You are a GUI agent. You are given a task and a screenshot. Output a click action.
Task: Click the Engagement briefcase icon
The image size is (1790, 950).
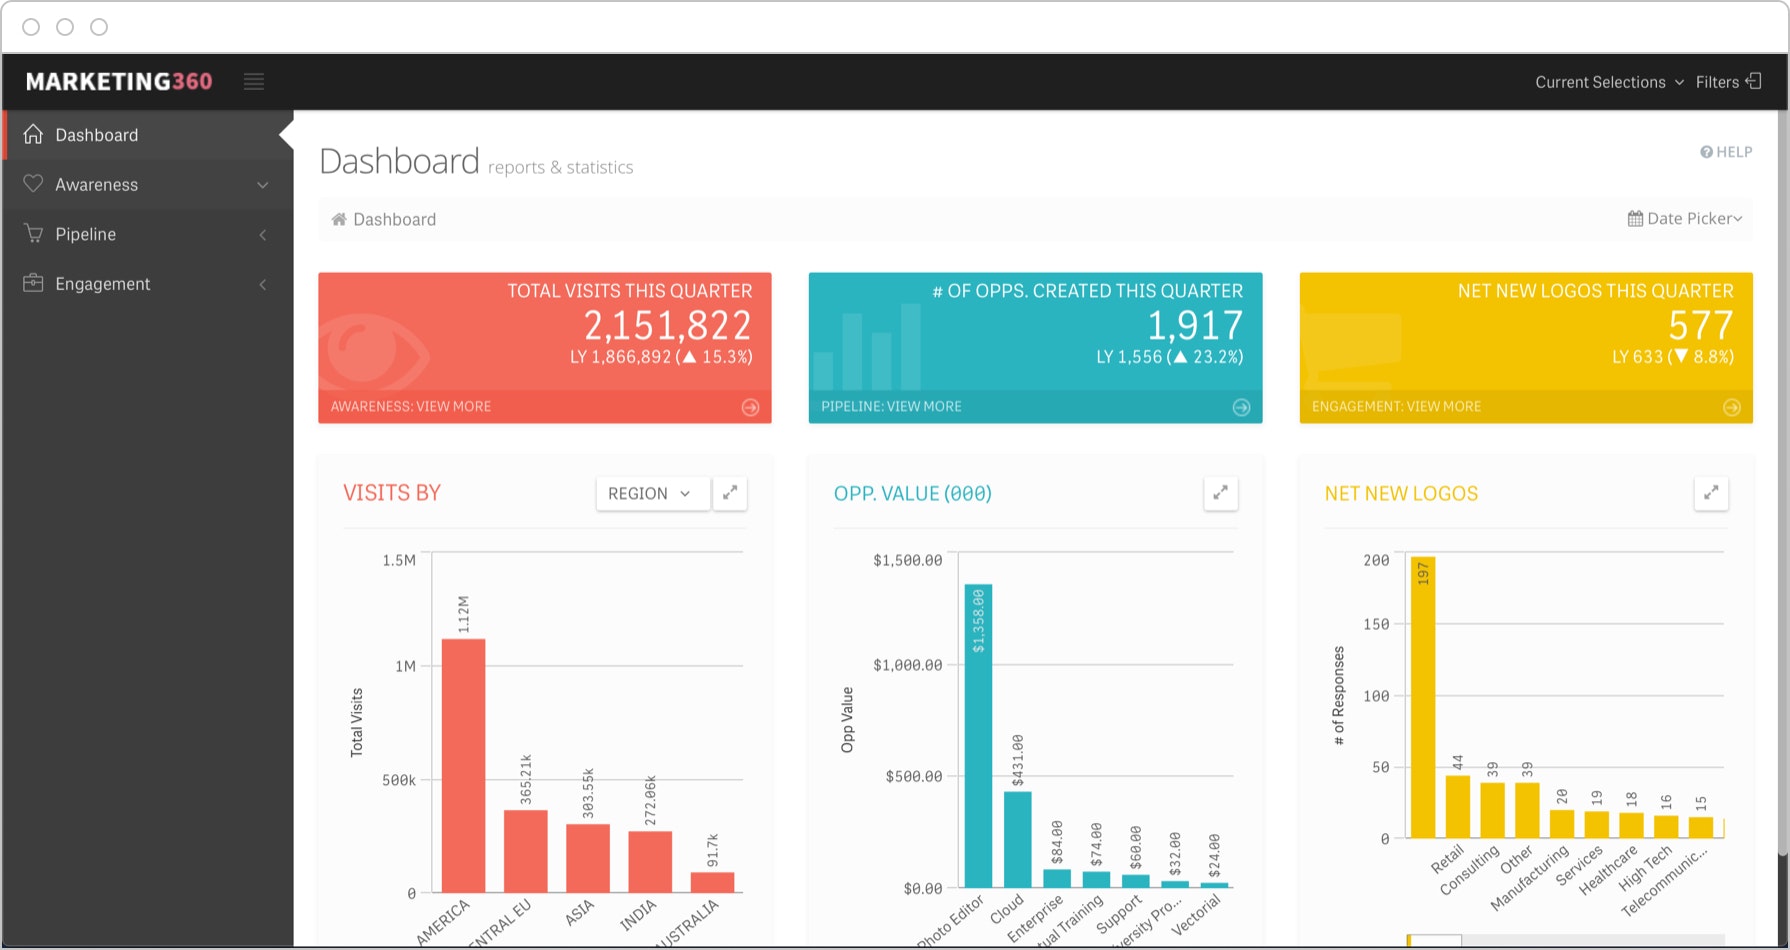33,283
